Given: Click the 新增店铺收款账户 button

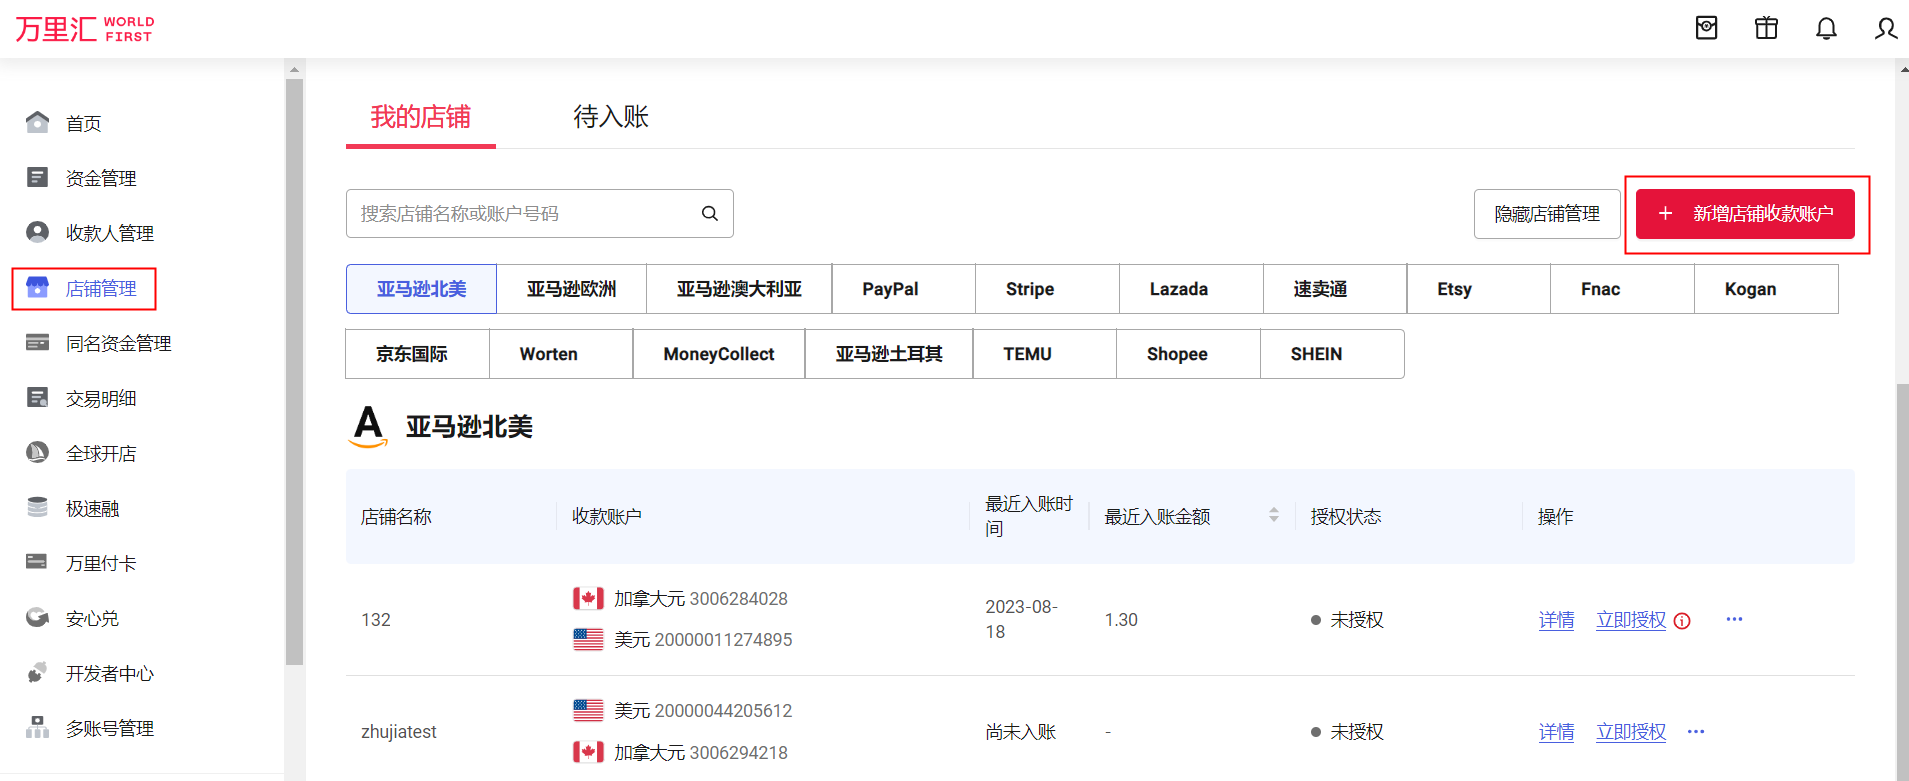Looking at the screenshot, I should (1745, 214).
